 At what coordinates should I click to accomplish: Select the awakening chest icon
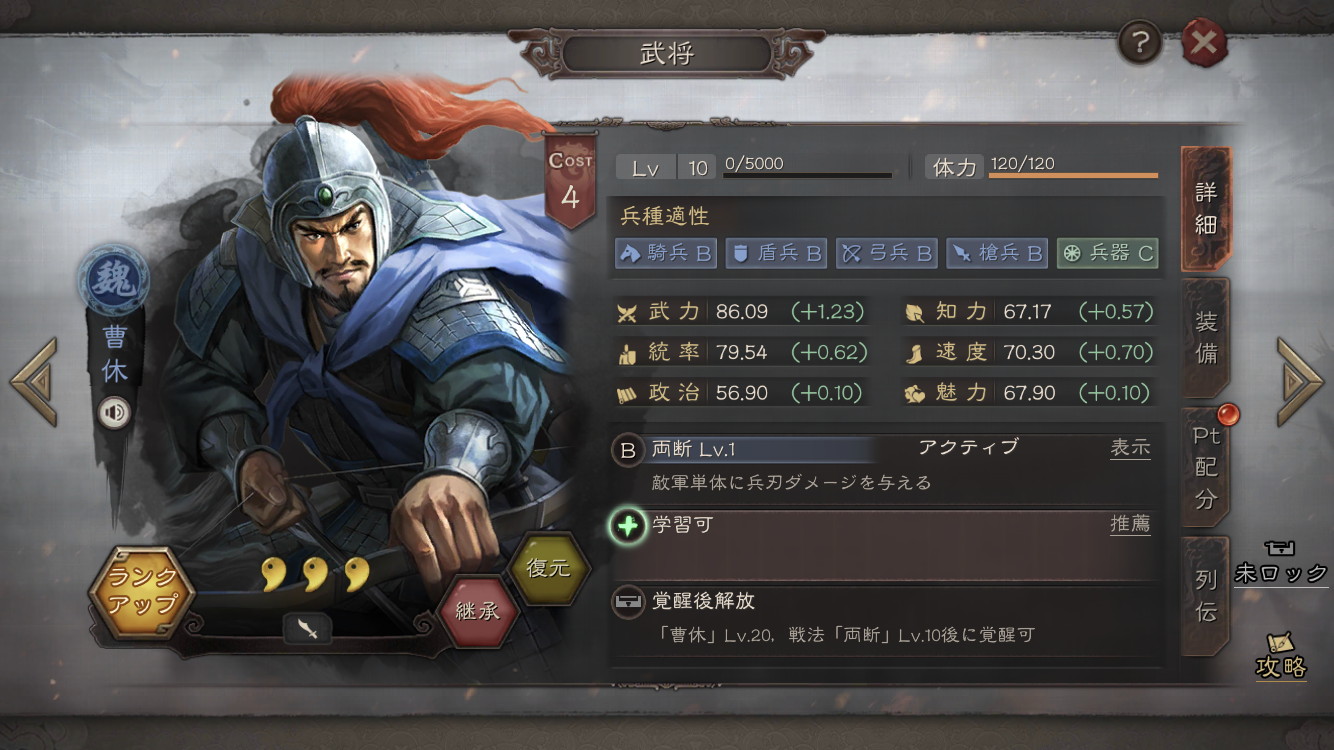[627, 601]
